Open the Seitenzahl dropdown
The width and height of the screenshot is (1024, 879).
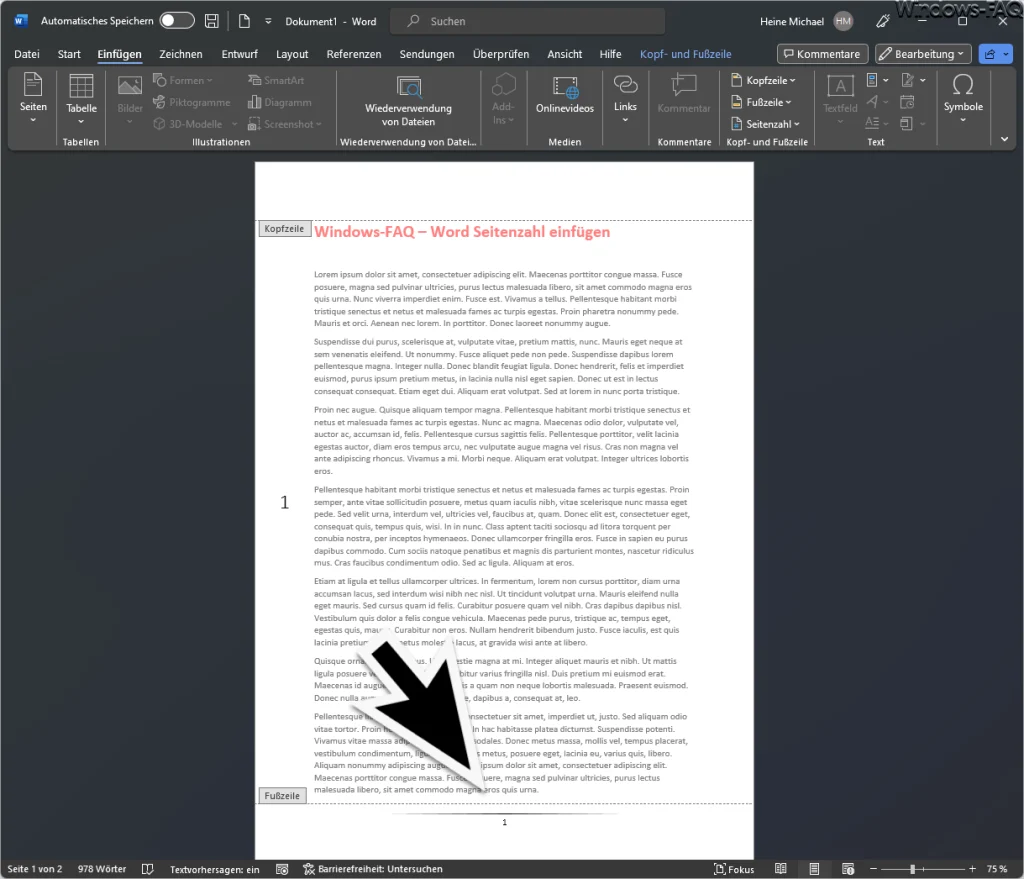[x=765, y=123]
